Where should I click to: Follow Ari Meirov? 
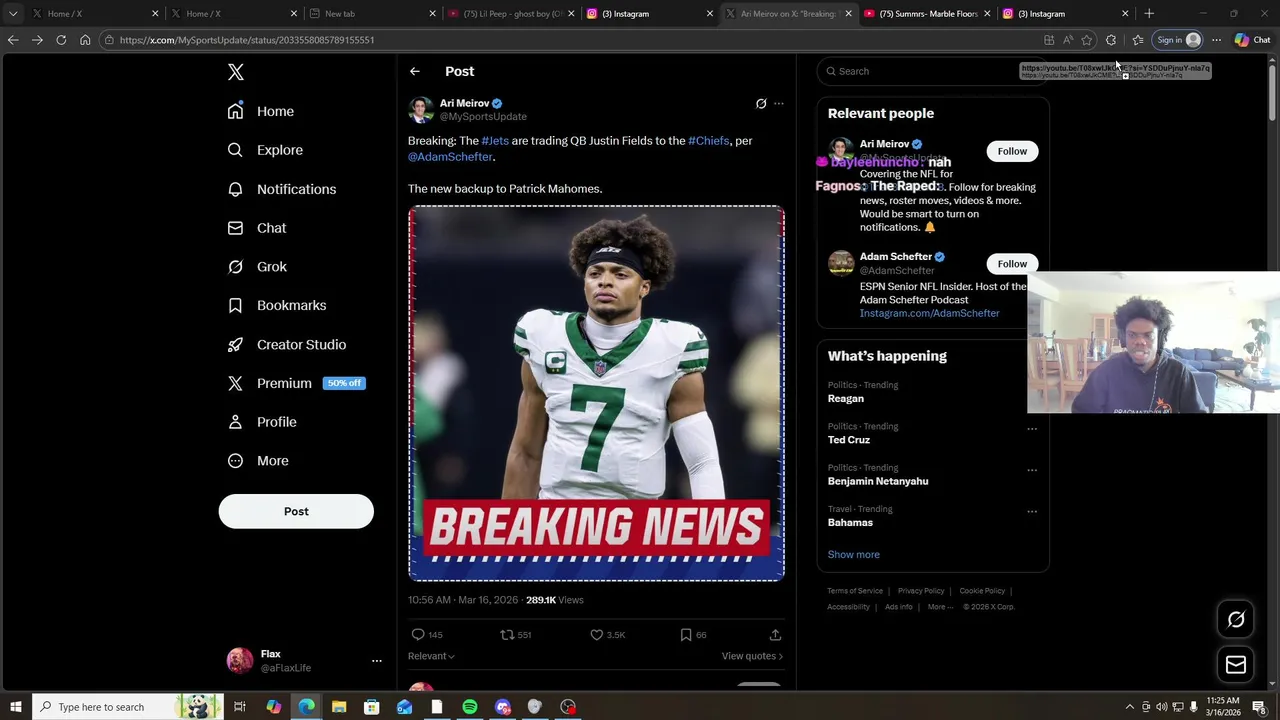pyautogui.click(x=1012, y=151)
